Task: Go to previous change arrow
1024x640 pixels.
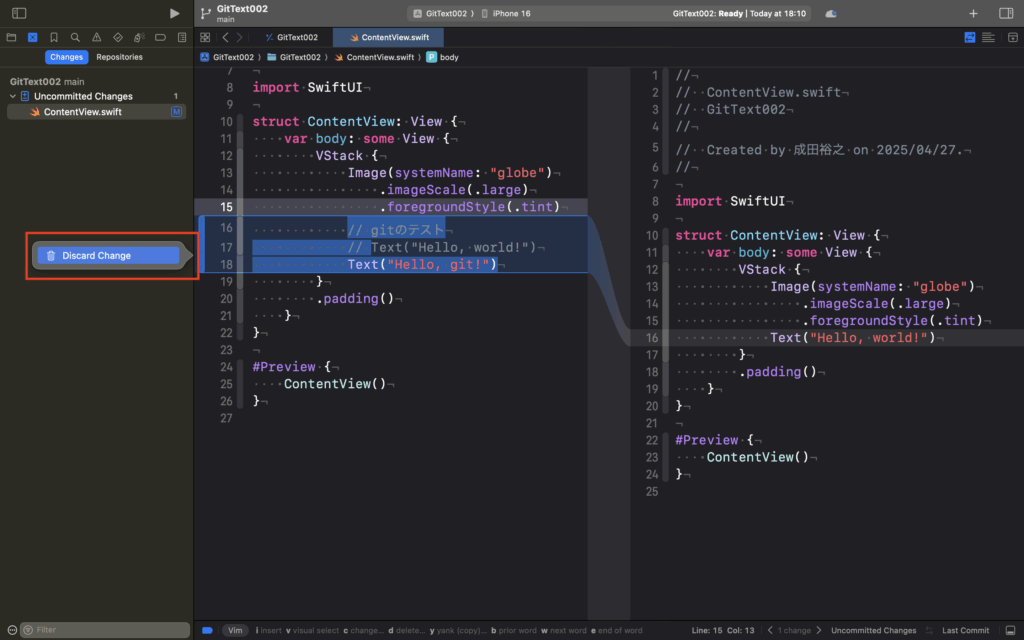Action: click(x=770, y=630)
